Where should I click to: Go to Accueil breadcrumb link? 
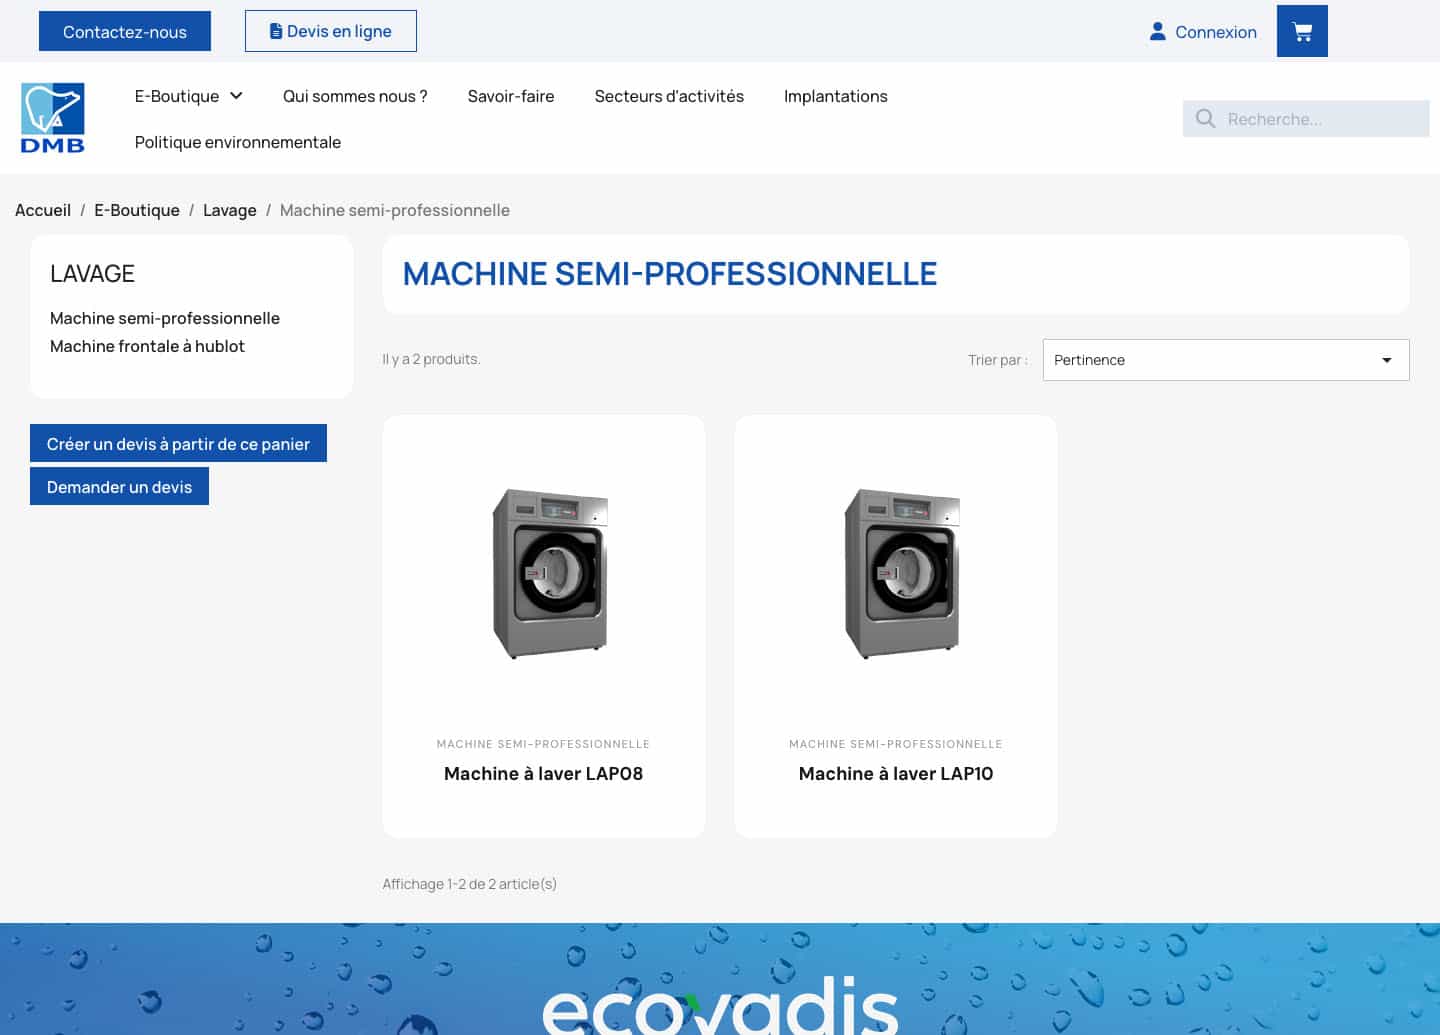pos(43,210)
